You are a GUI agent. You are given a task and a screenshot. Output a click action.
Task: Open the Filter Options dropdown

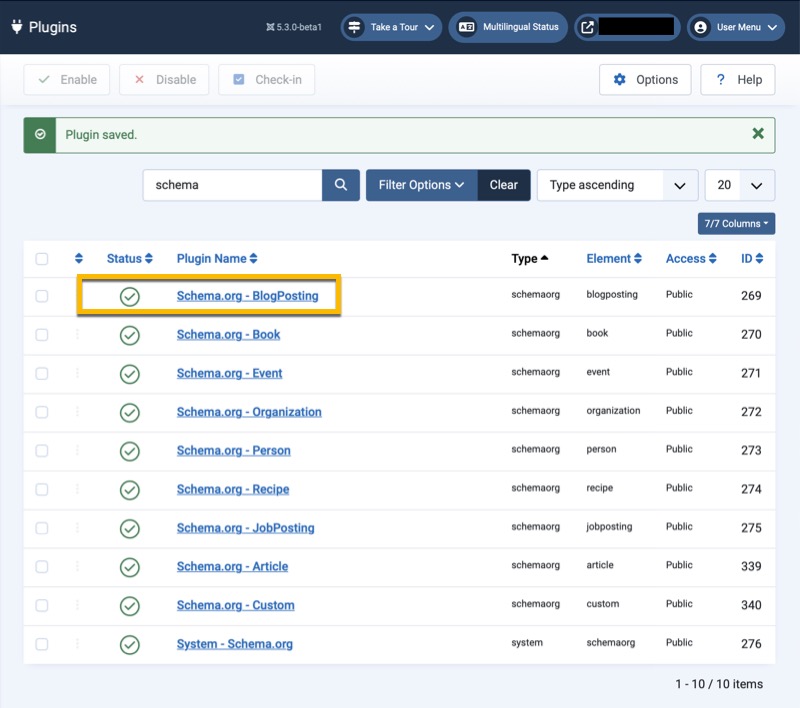coord(421,185)
